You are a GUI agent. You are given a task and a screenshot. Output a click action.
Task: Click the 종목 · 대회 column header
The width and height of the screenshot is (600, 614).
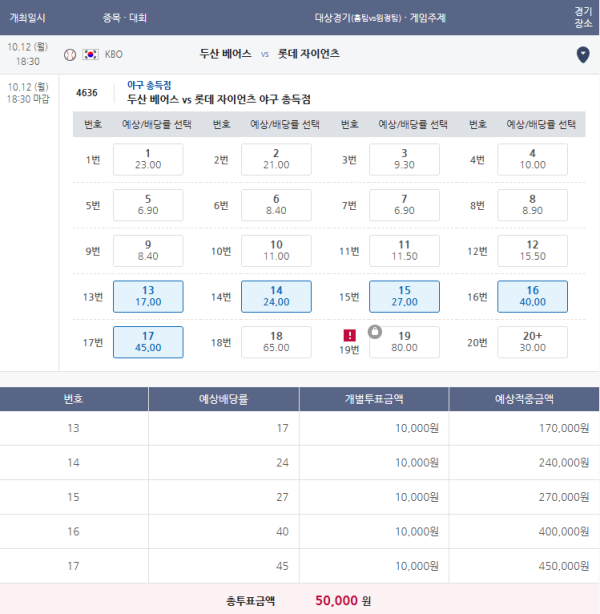pyautogui.click(x=125, y=18)
